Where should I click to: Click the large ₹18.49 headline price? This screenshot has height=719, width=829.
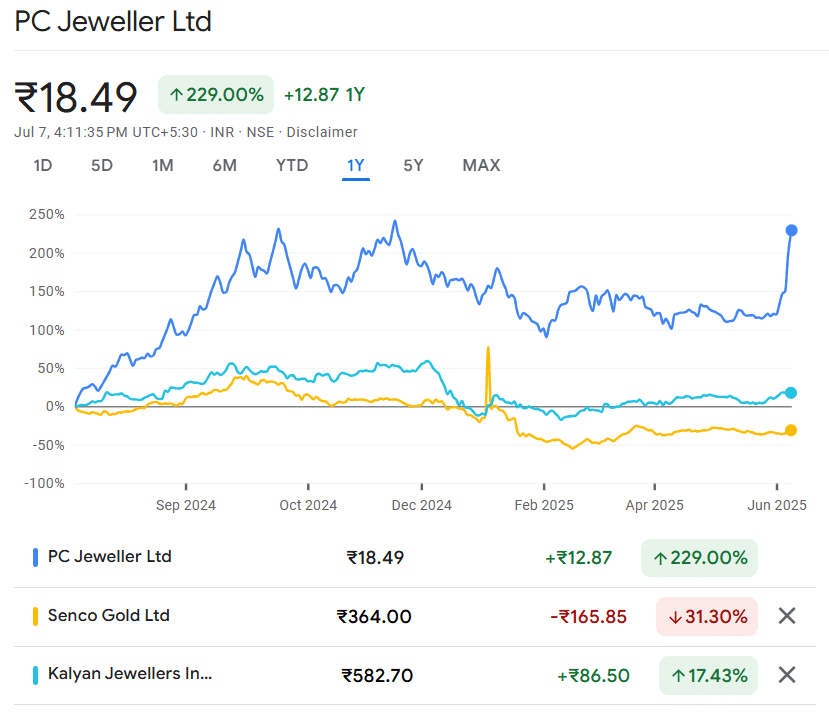[76, 97]
